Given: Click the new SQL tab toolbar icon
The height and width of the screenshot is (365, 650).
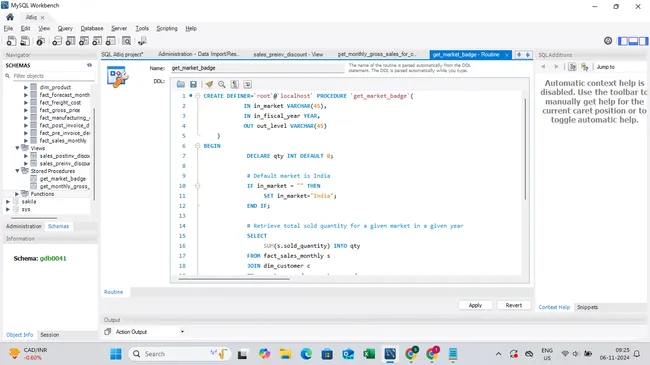Looking at the screenshot, I should click(11, 41).
